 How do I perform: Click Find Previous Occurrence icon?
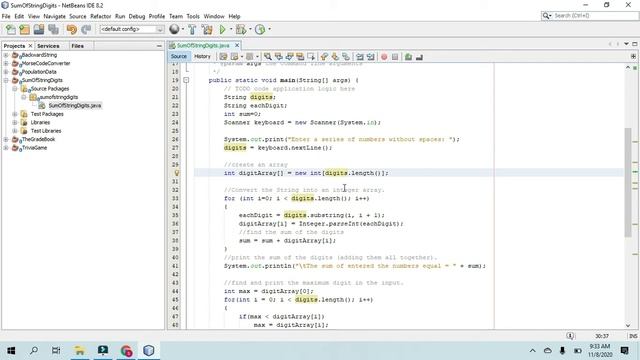[x=279, y=57]
